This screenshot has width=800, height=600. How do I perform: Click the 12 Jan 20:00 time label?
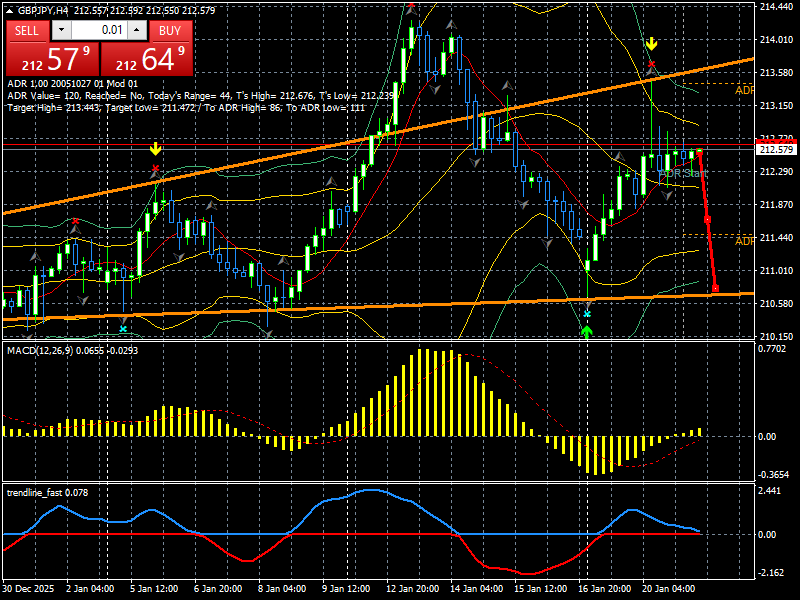pos(413,589)
